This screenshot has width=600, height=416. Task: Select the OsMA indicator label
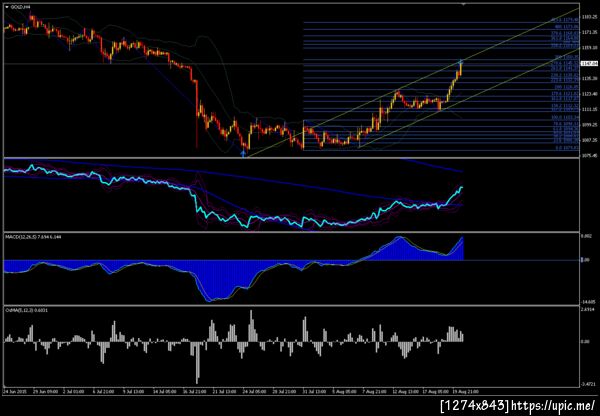(26, 310)
